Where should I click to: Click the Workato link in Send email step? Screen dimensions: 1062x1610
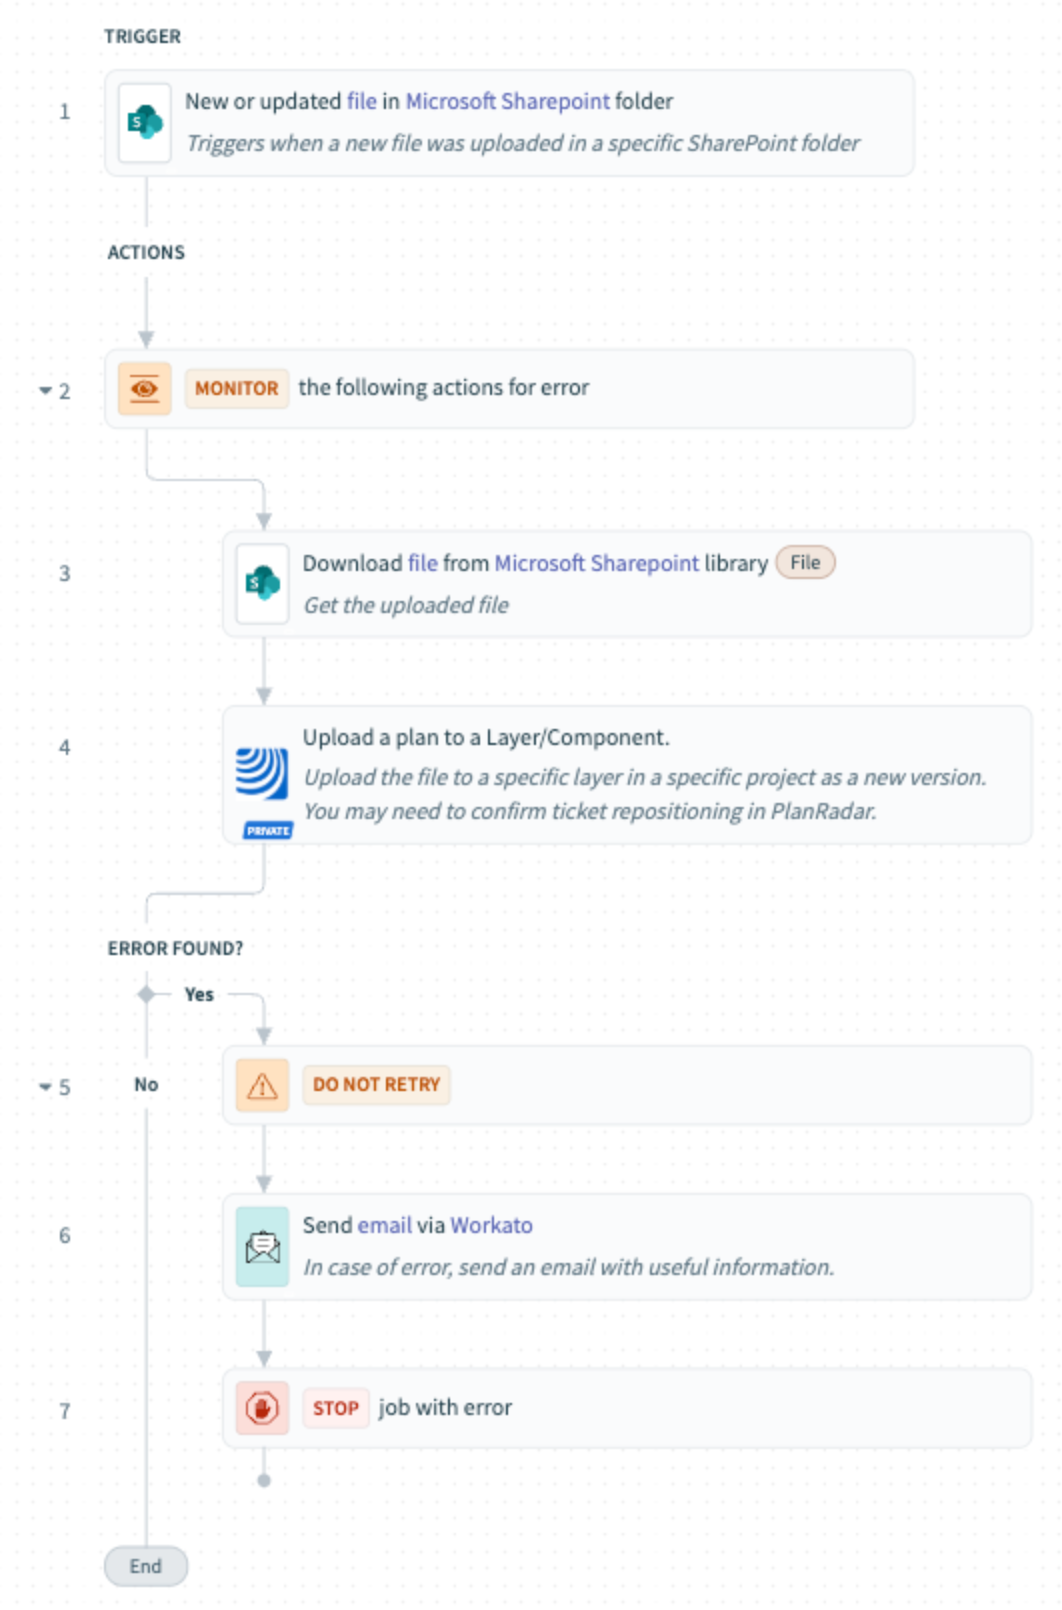pos(491,1225)
